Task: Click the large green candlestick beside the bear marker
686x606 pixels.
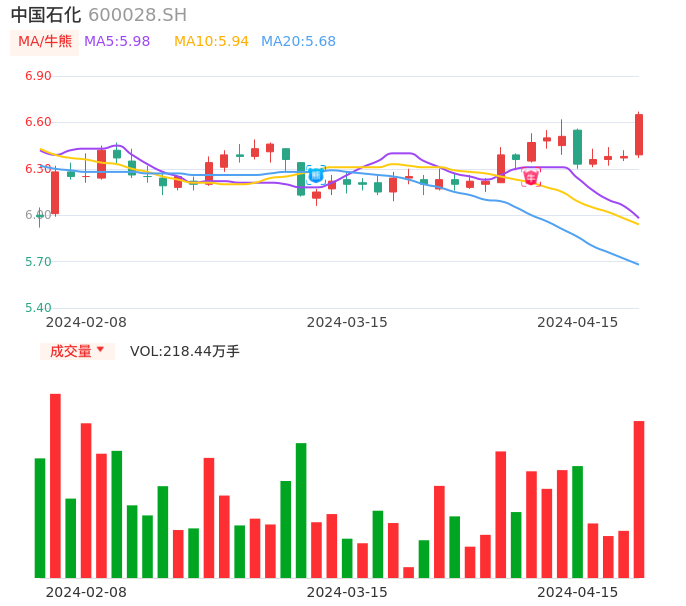Action: coord(301,179)
